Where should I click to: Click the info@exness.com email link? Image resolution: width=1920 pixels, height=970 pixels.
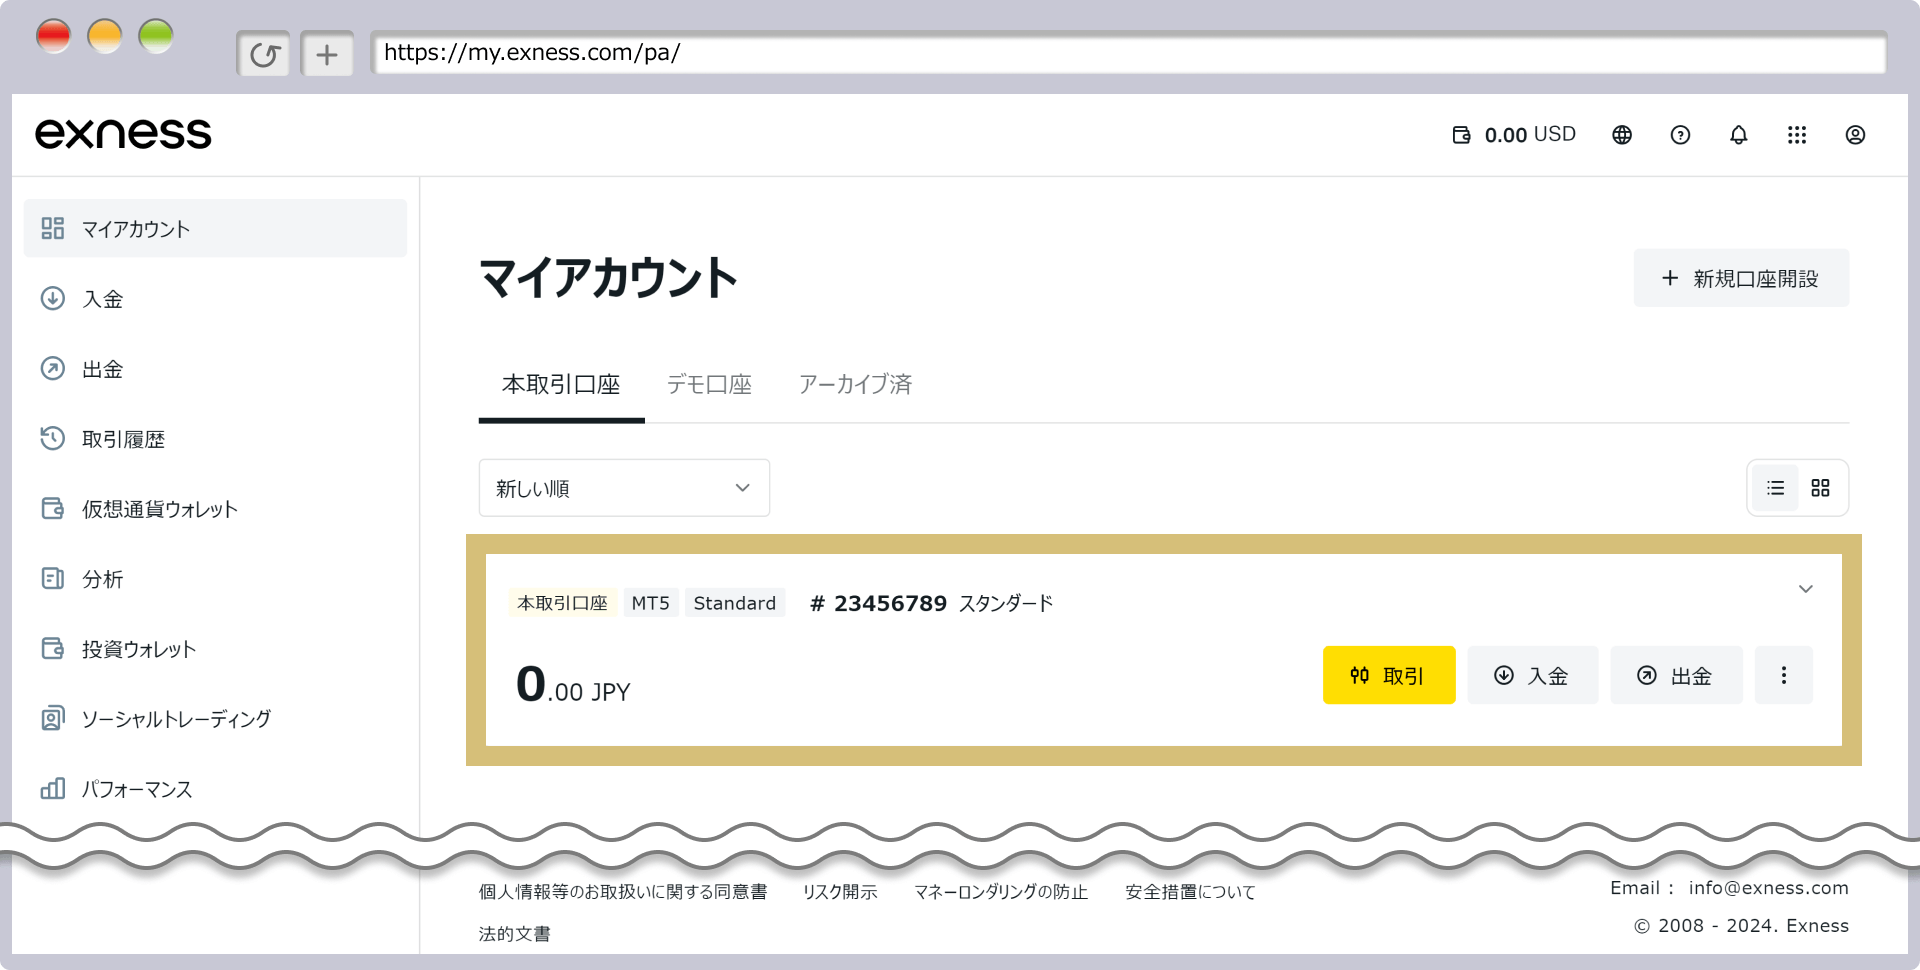click(1768, 888)
